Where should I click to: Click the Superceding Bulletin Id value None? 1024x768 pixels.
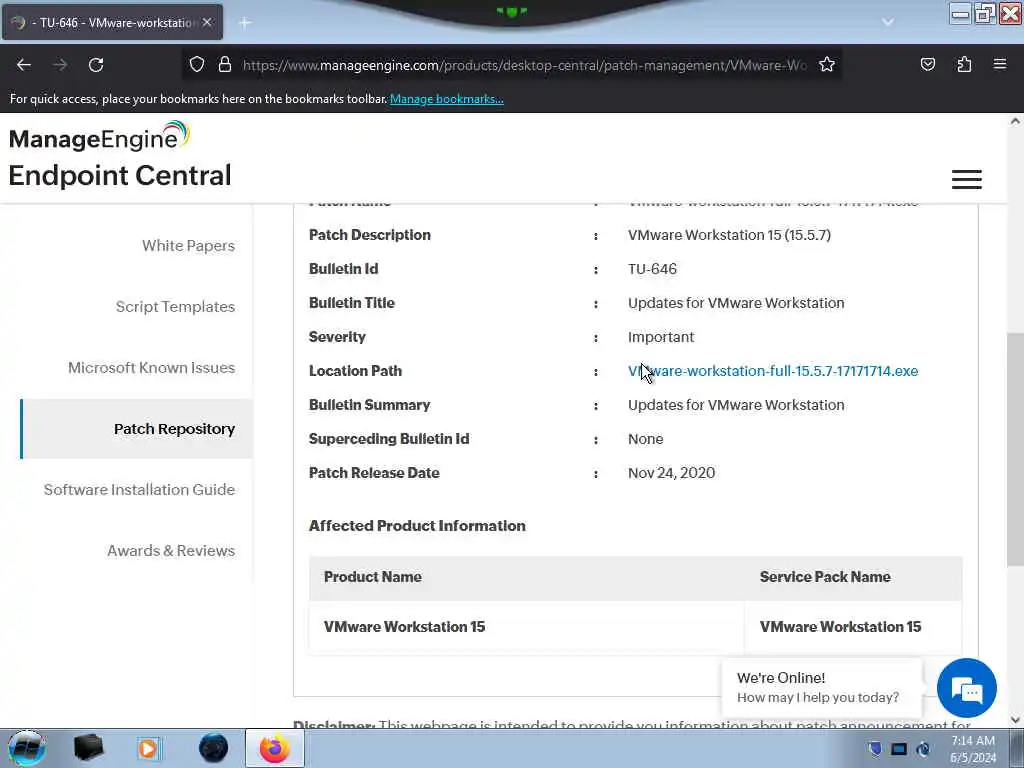pos(645,439)
